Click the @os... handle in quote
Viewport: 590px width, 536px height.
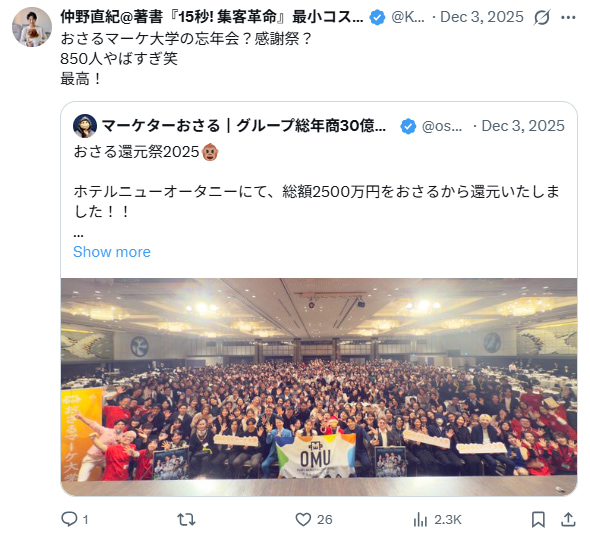[442, 126]
